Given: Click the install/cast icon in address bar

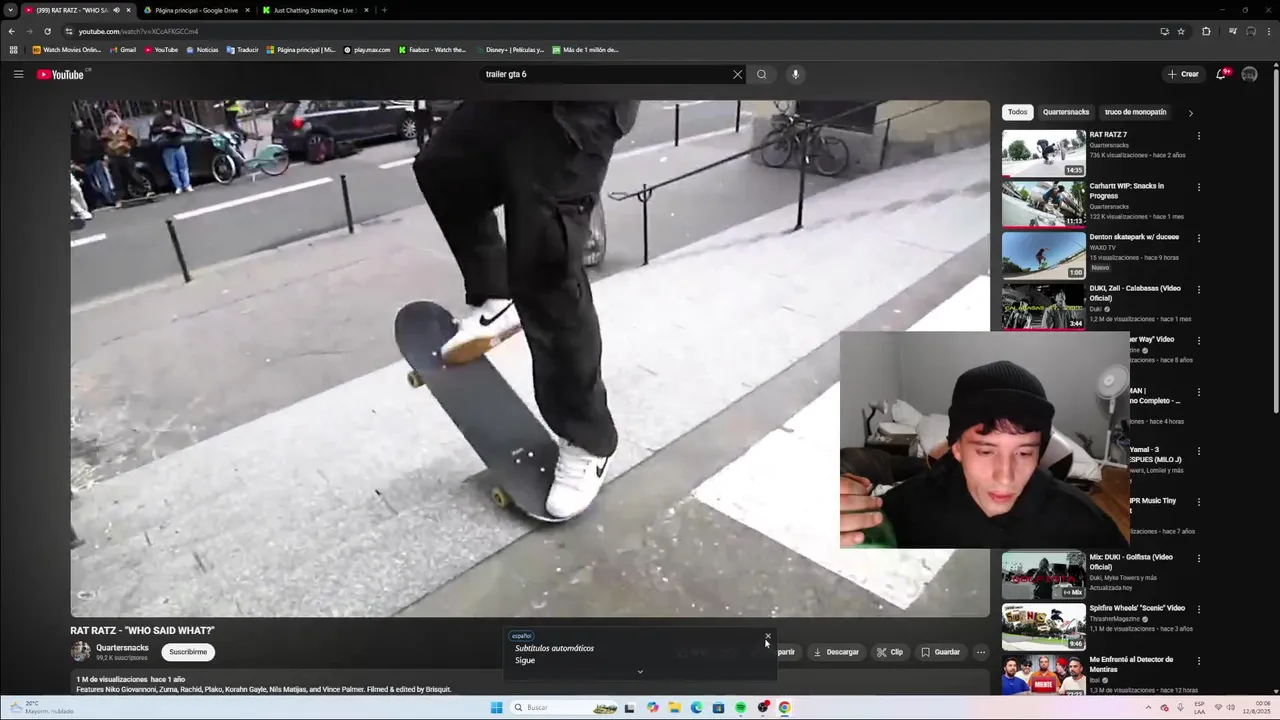Looking at the screenshot, I should point(1164,31).
